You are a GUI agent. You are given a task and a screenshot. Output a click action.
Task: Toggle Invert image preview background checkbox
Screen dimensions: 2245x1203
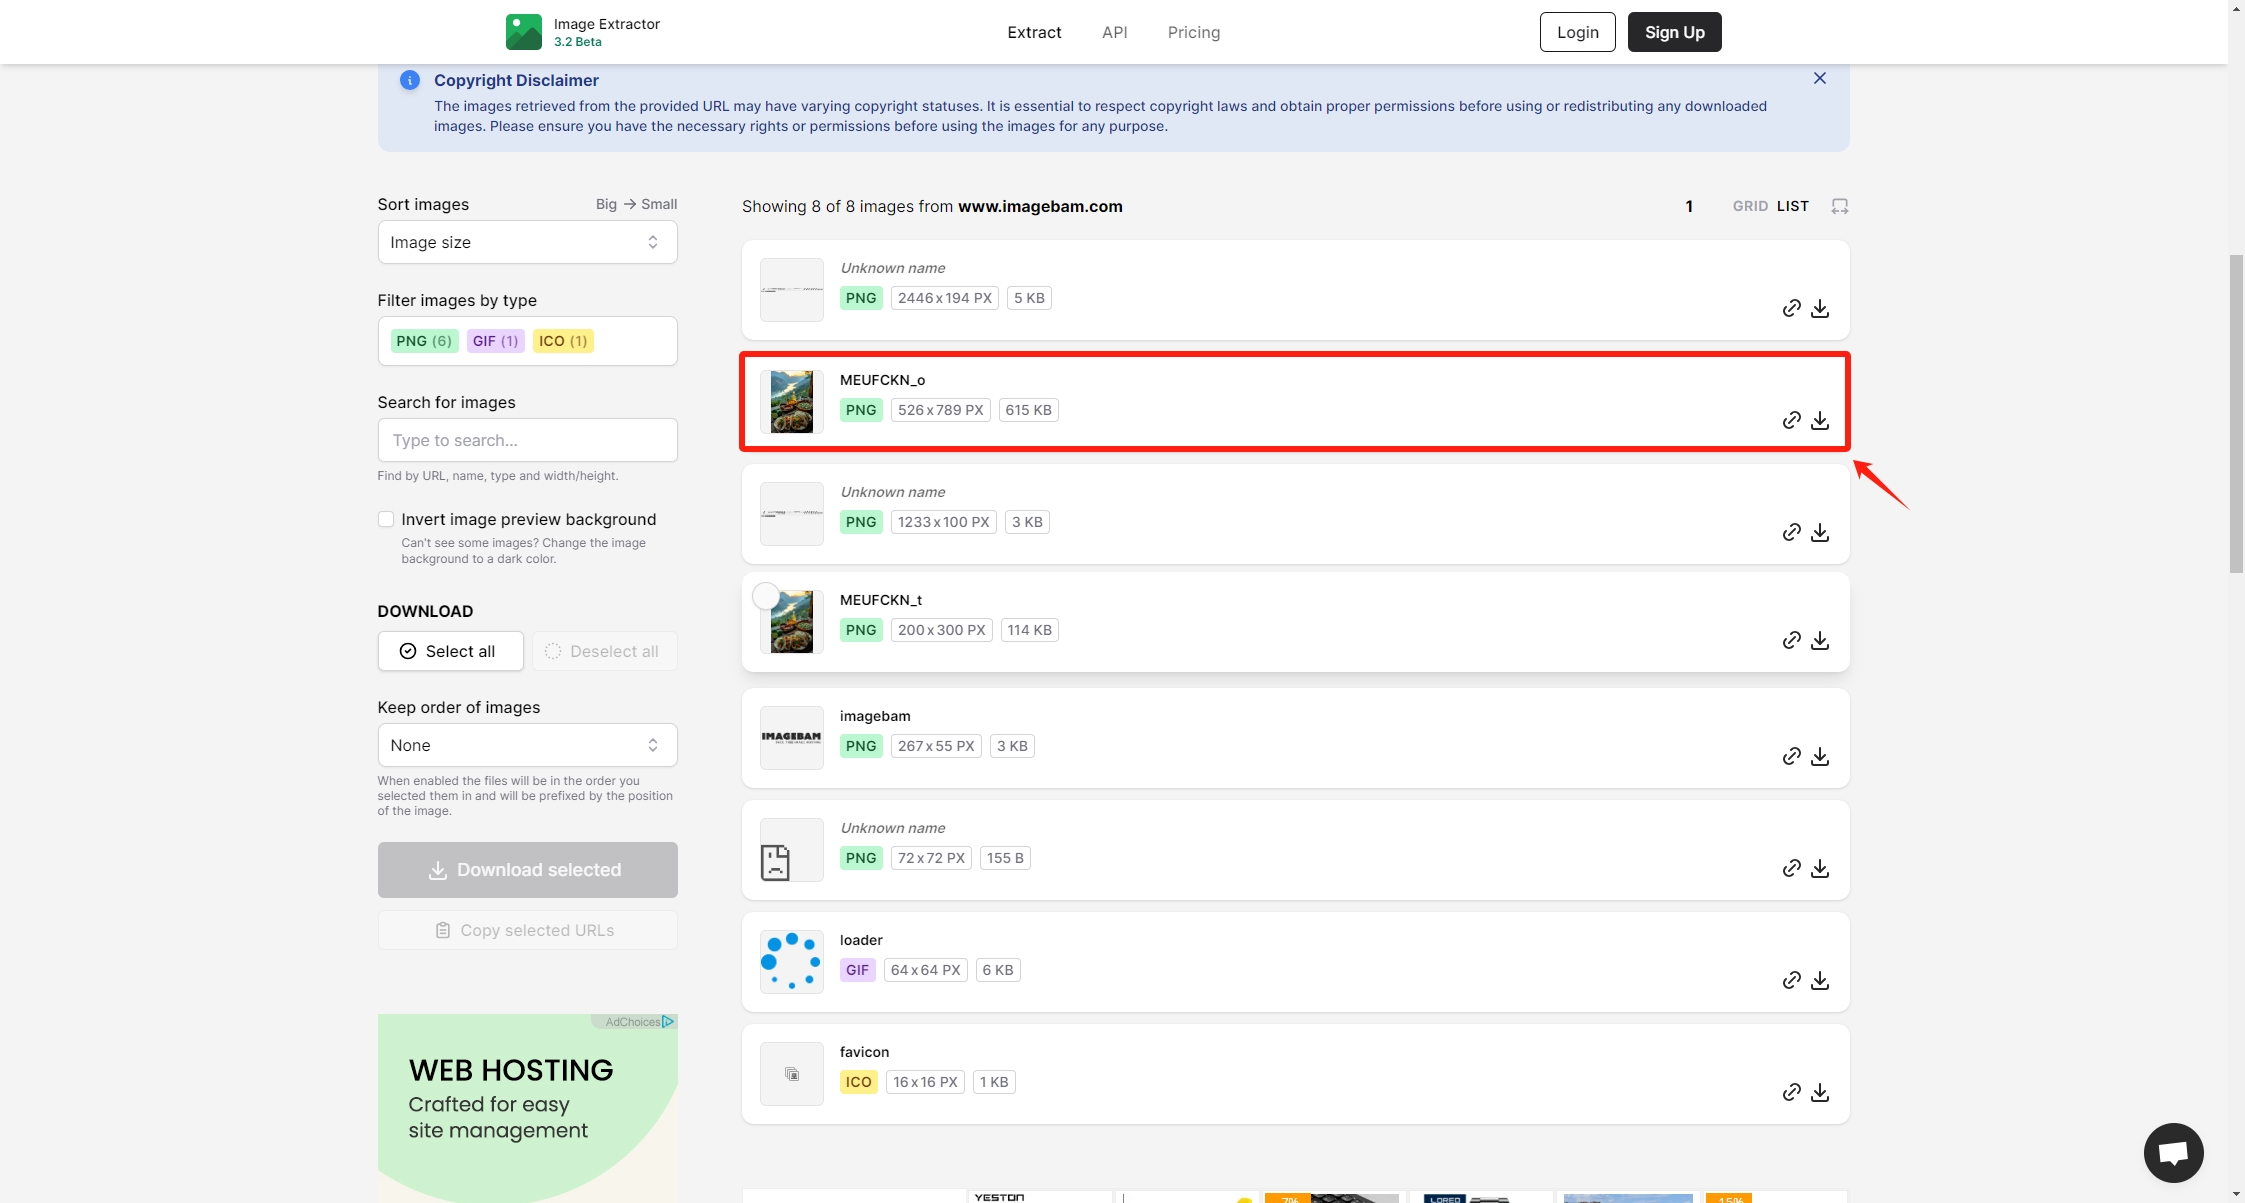385,518
